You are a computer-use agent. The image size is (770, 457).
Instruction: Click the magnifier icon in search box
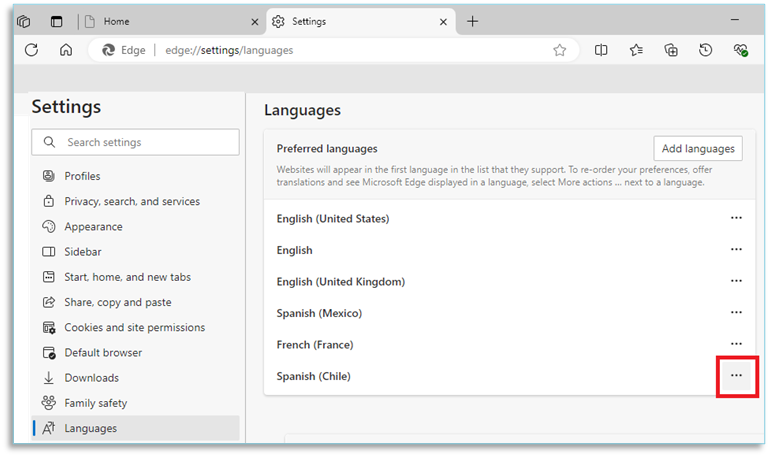pyautogui.click(x=49, y=142)
